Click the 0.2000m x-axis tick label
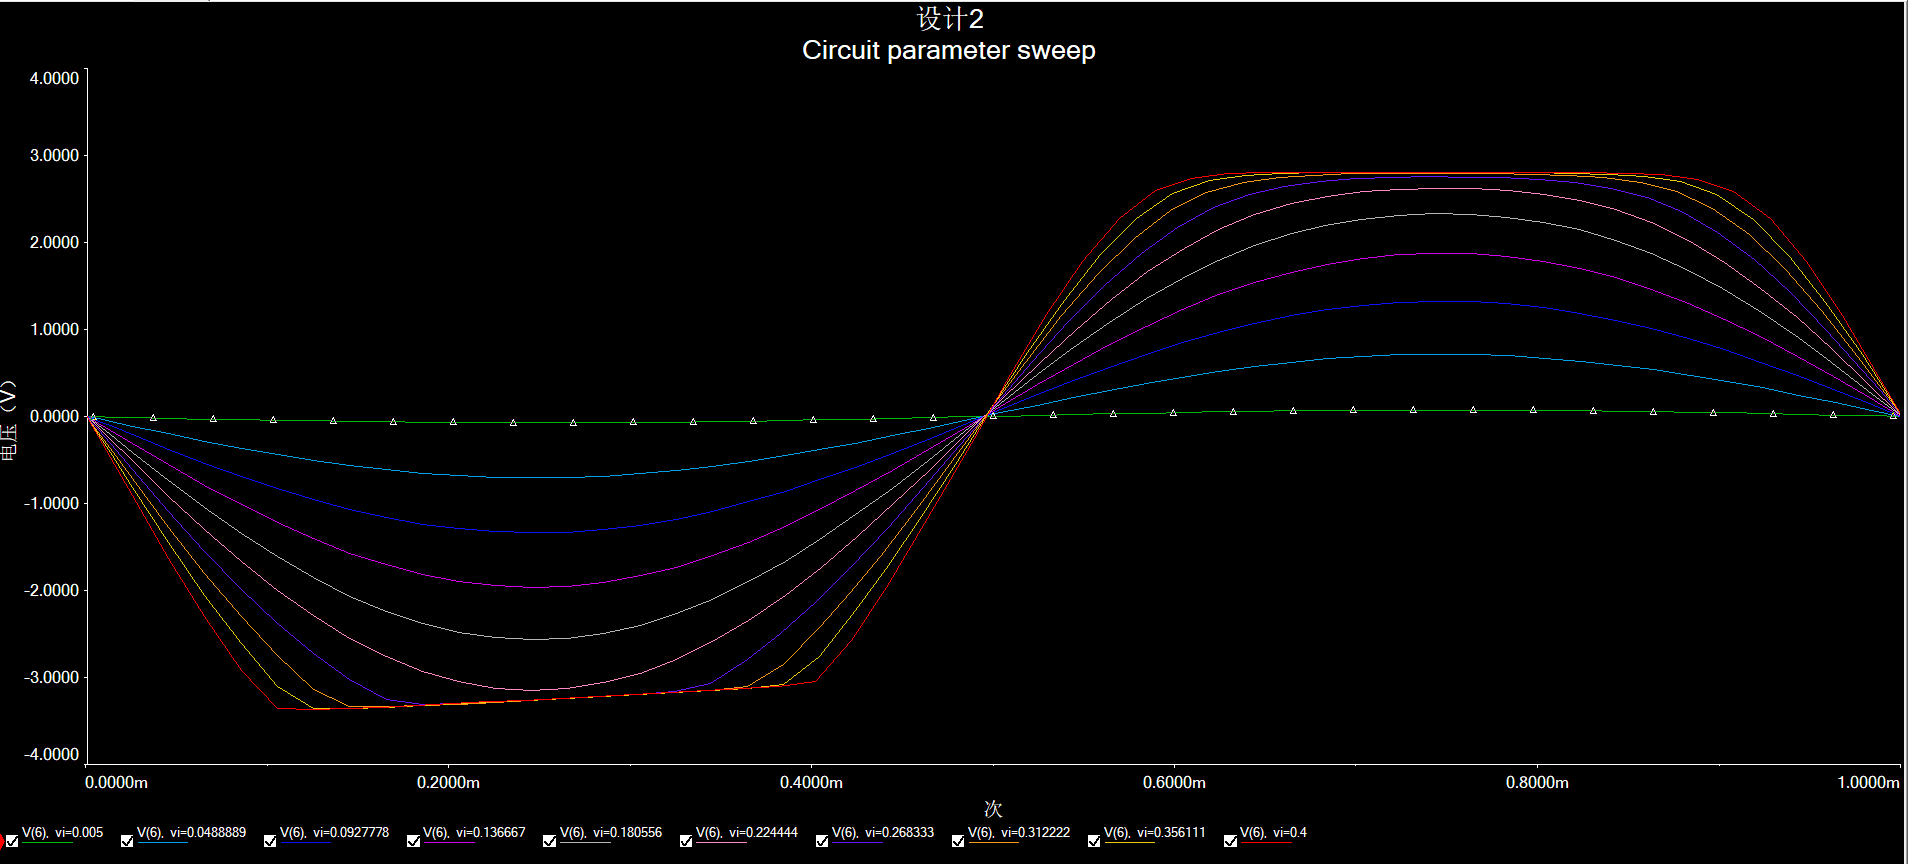 448,782
